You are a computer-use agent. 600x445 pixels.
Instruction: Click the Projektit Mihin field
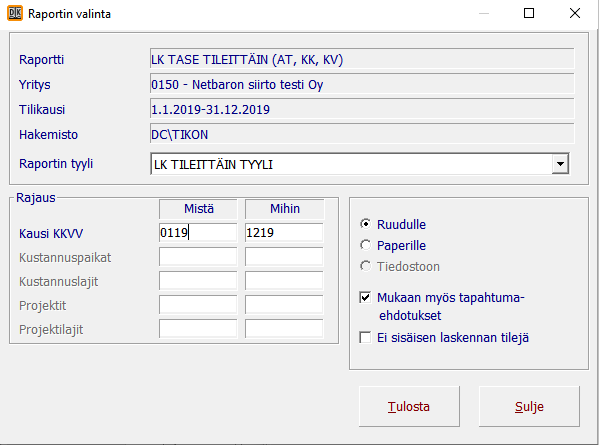tap(283, 305)
